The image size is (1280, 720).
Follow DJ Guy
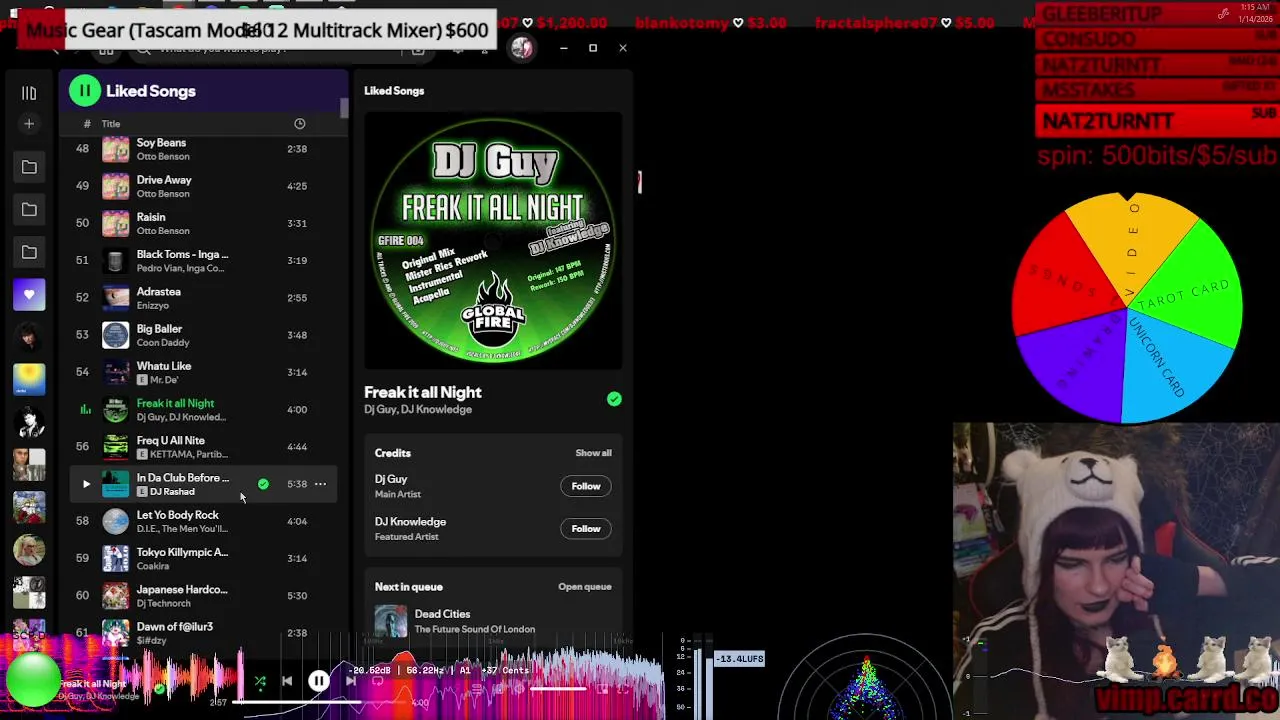[x=586, y=486]
